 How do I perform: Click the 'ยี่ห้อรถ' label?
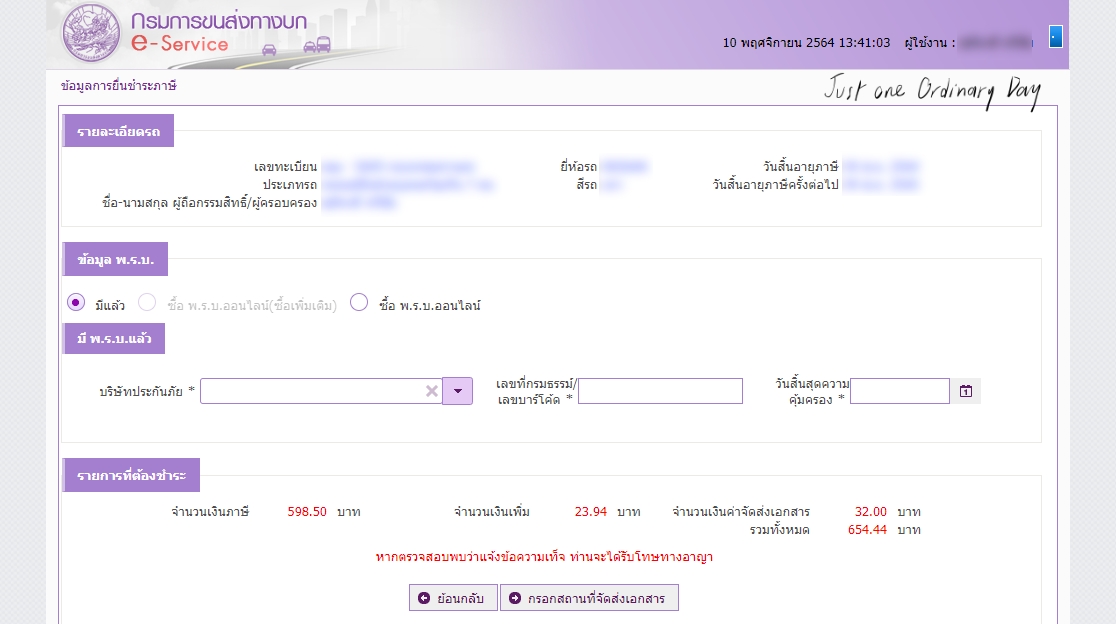click(x=578, y=166)
